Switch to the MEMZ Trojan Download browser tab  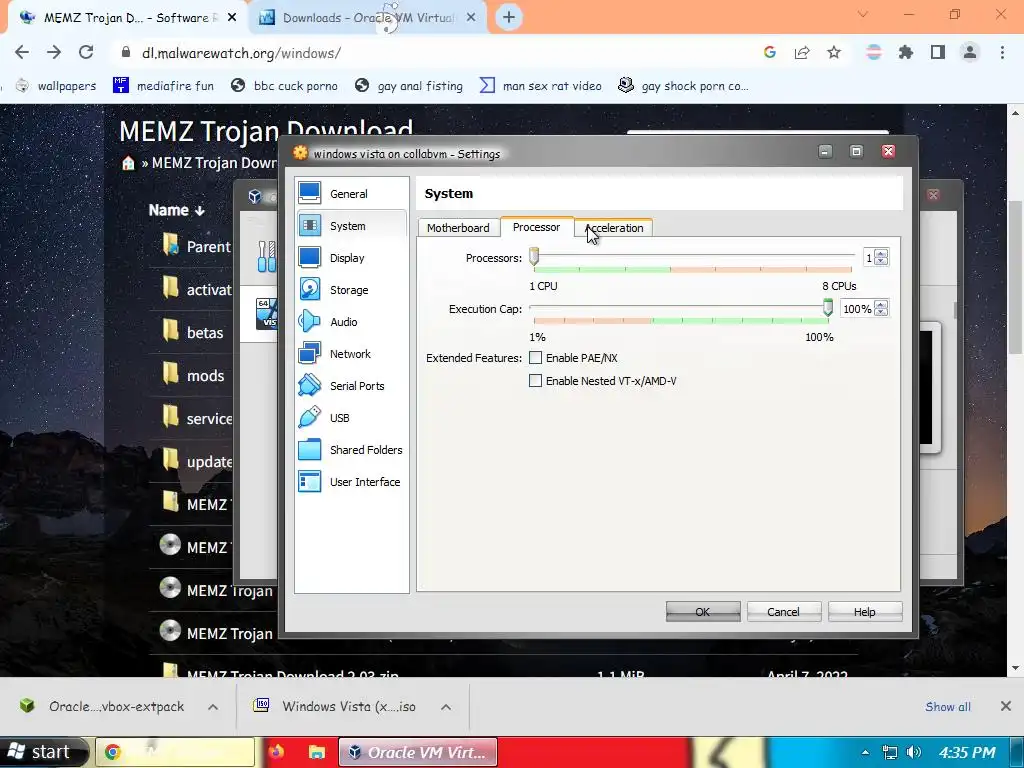[x=127, y=18]
